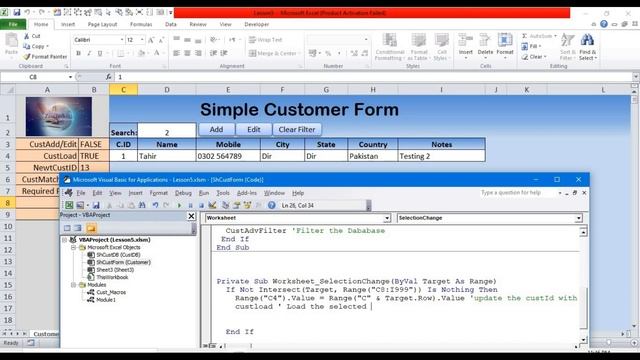Image resolution: width=640 pixels, height=360 pixels.
Task: Click the fx Insert Function icon
Action: (108, 77)
